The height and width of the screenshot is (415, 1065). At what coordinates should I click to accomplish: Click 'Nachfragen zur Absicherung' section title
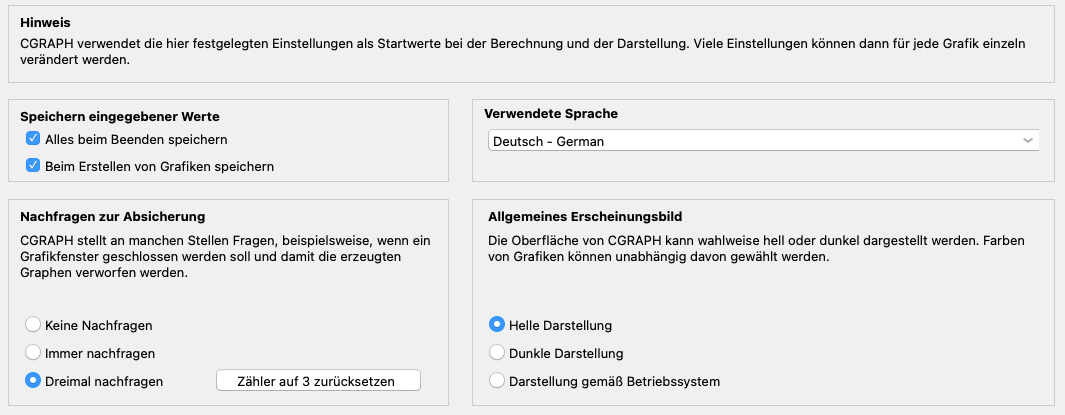pos(112,216)
